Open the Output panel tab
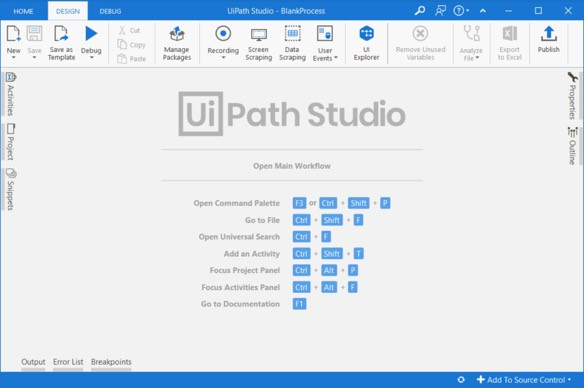The width and height of the screenshot is (584, 388). [33, 362]
